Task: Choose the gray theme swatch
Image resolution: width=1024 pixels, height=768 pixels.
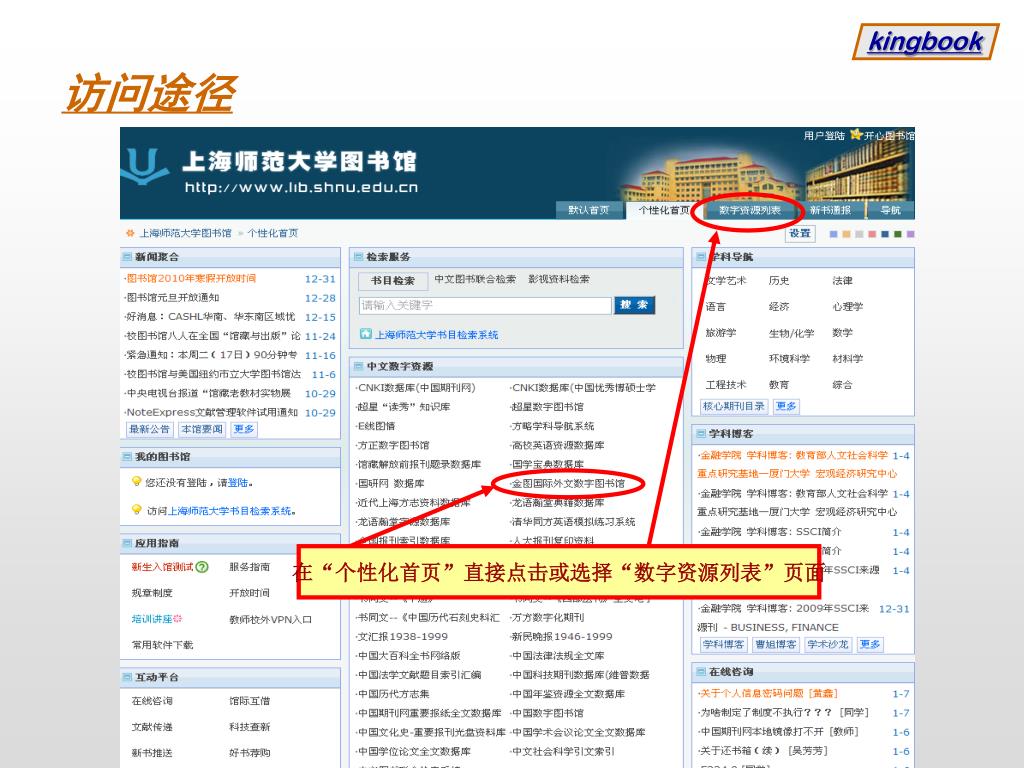Action: (859, 234)
